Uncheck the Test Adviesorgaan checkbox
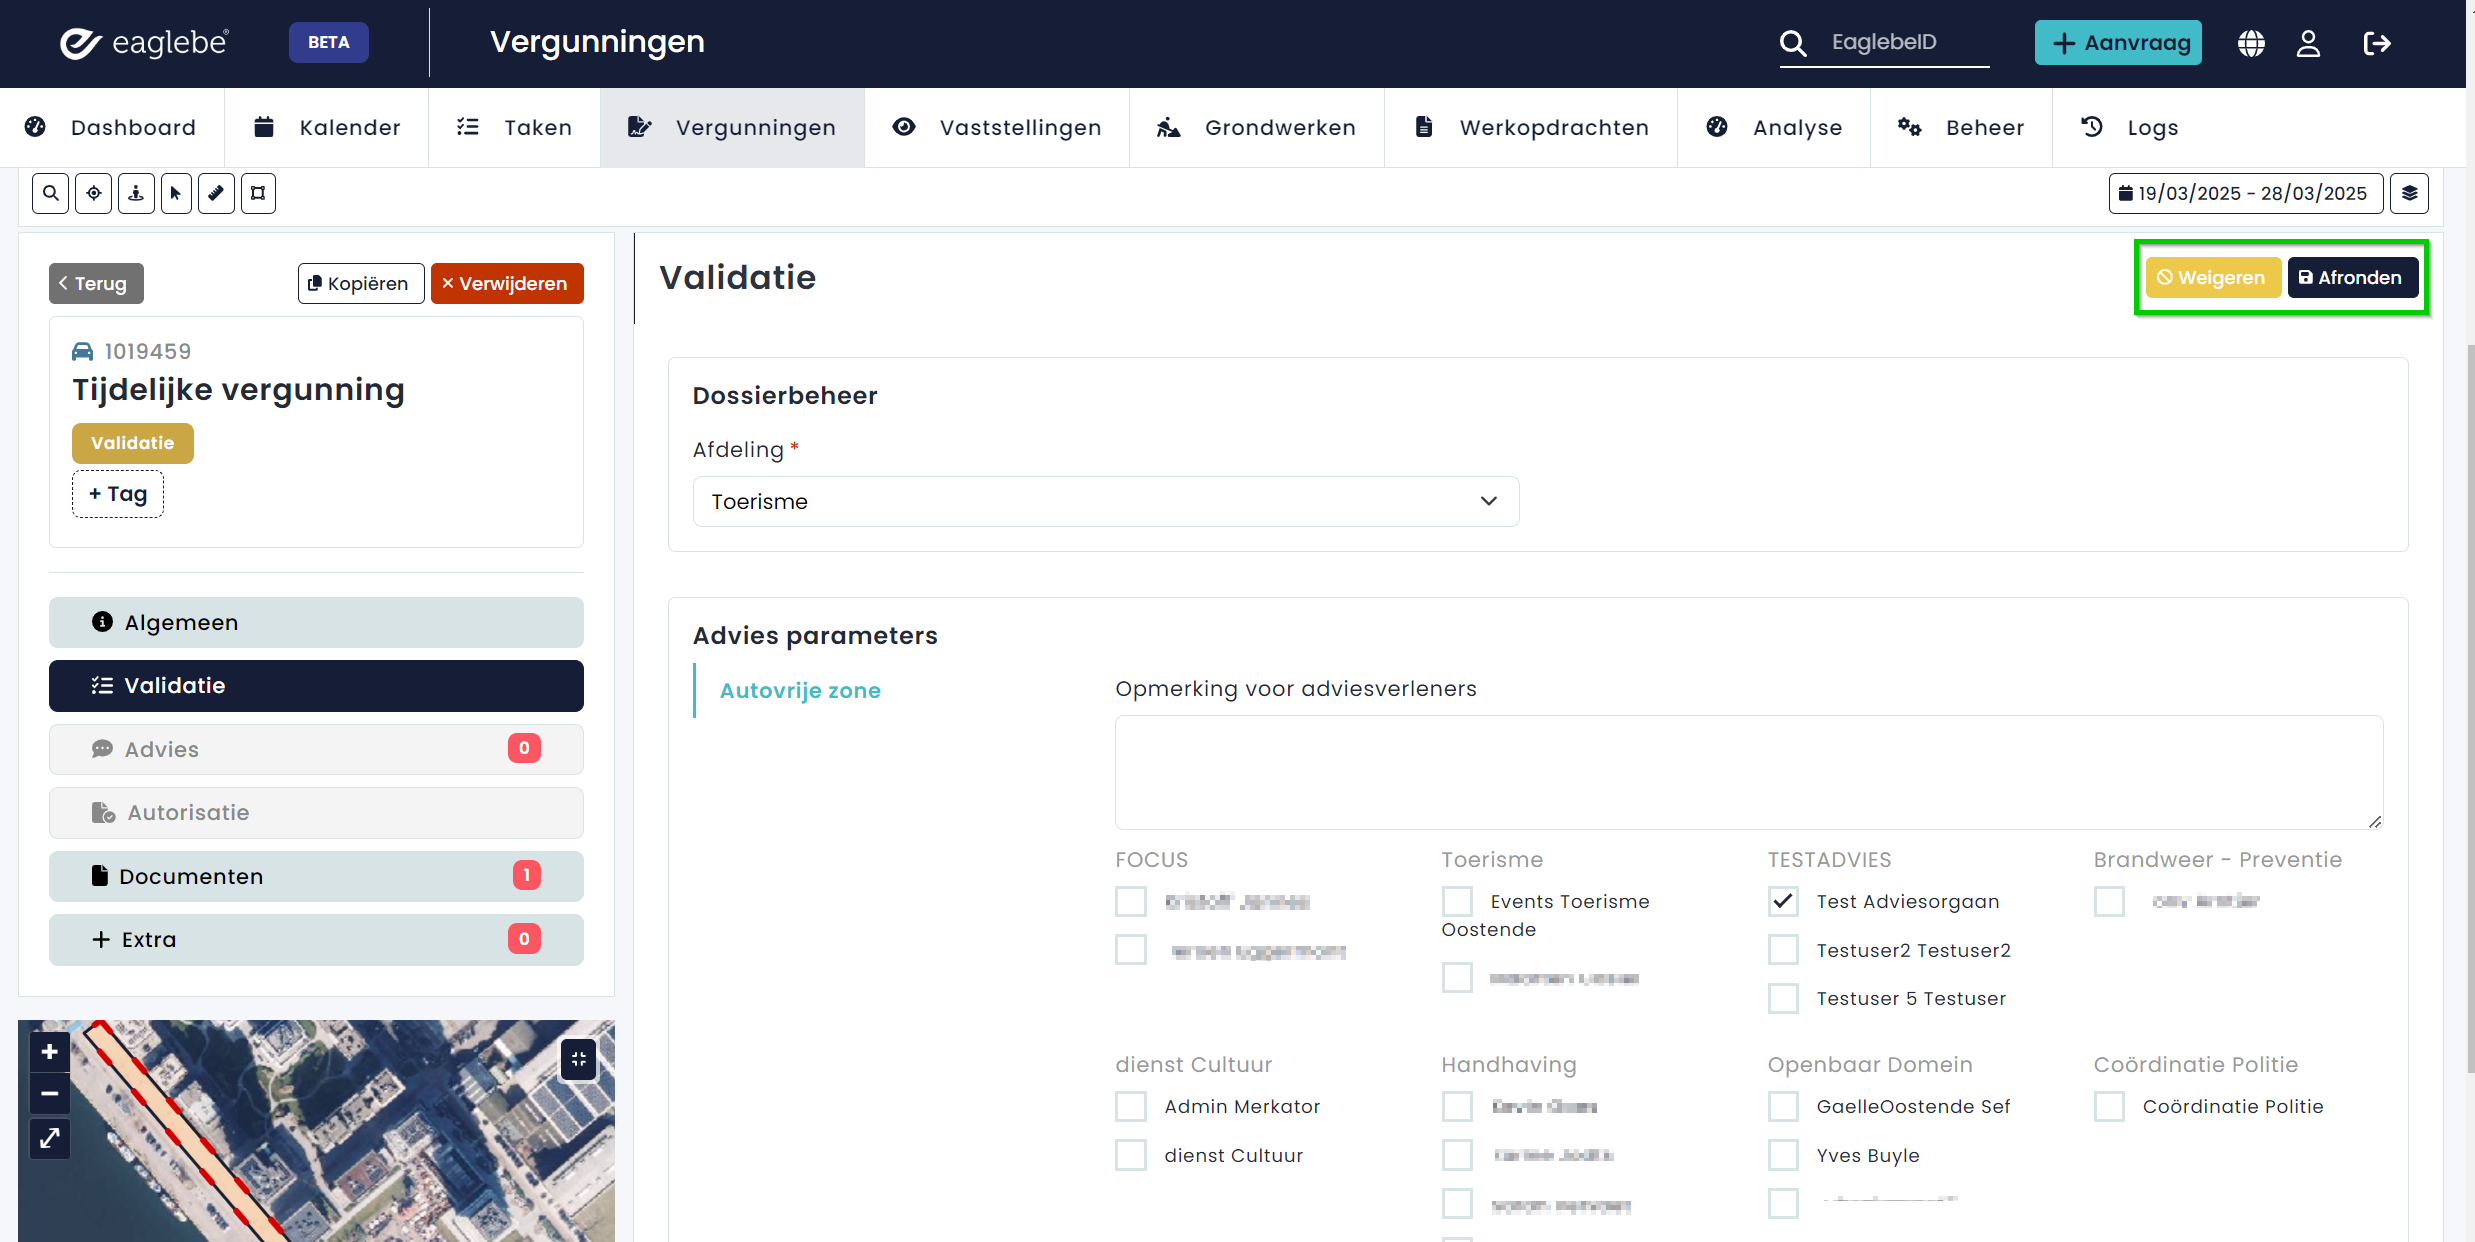This screenshot has height=1242, width=2475. 1783,901
